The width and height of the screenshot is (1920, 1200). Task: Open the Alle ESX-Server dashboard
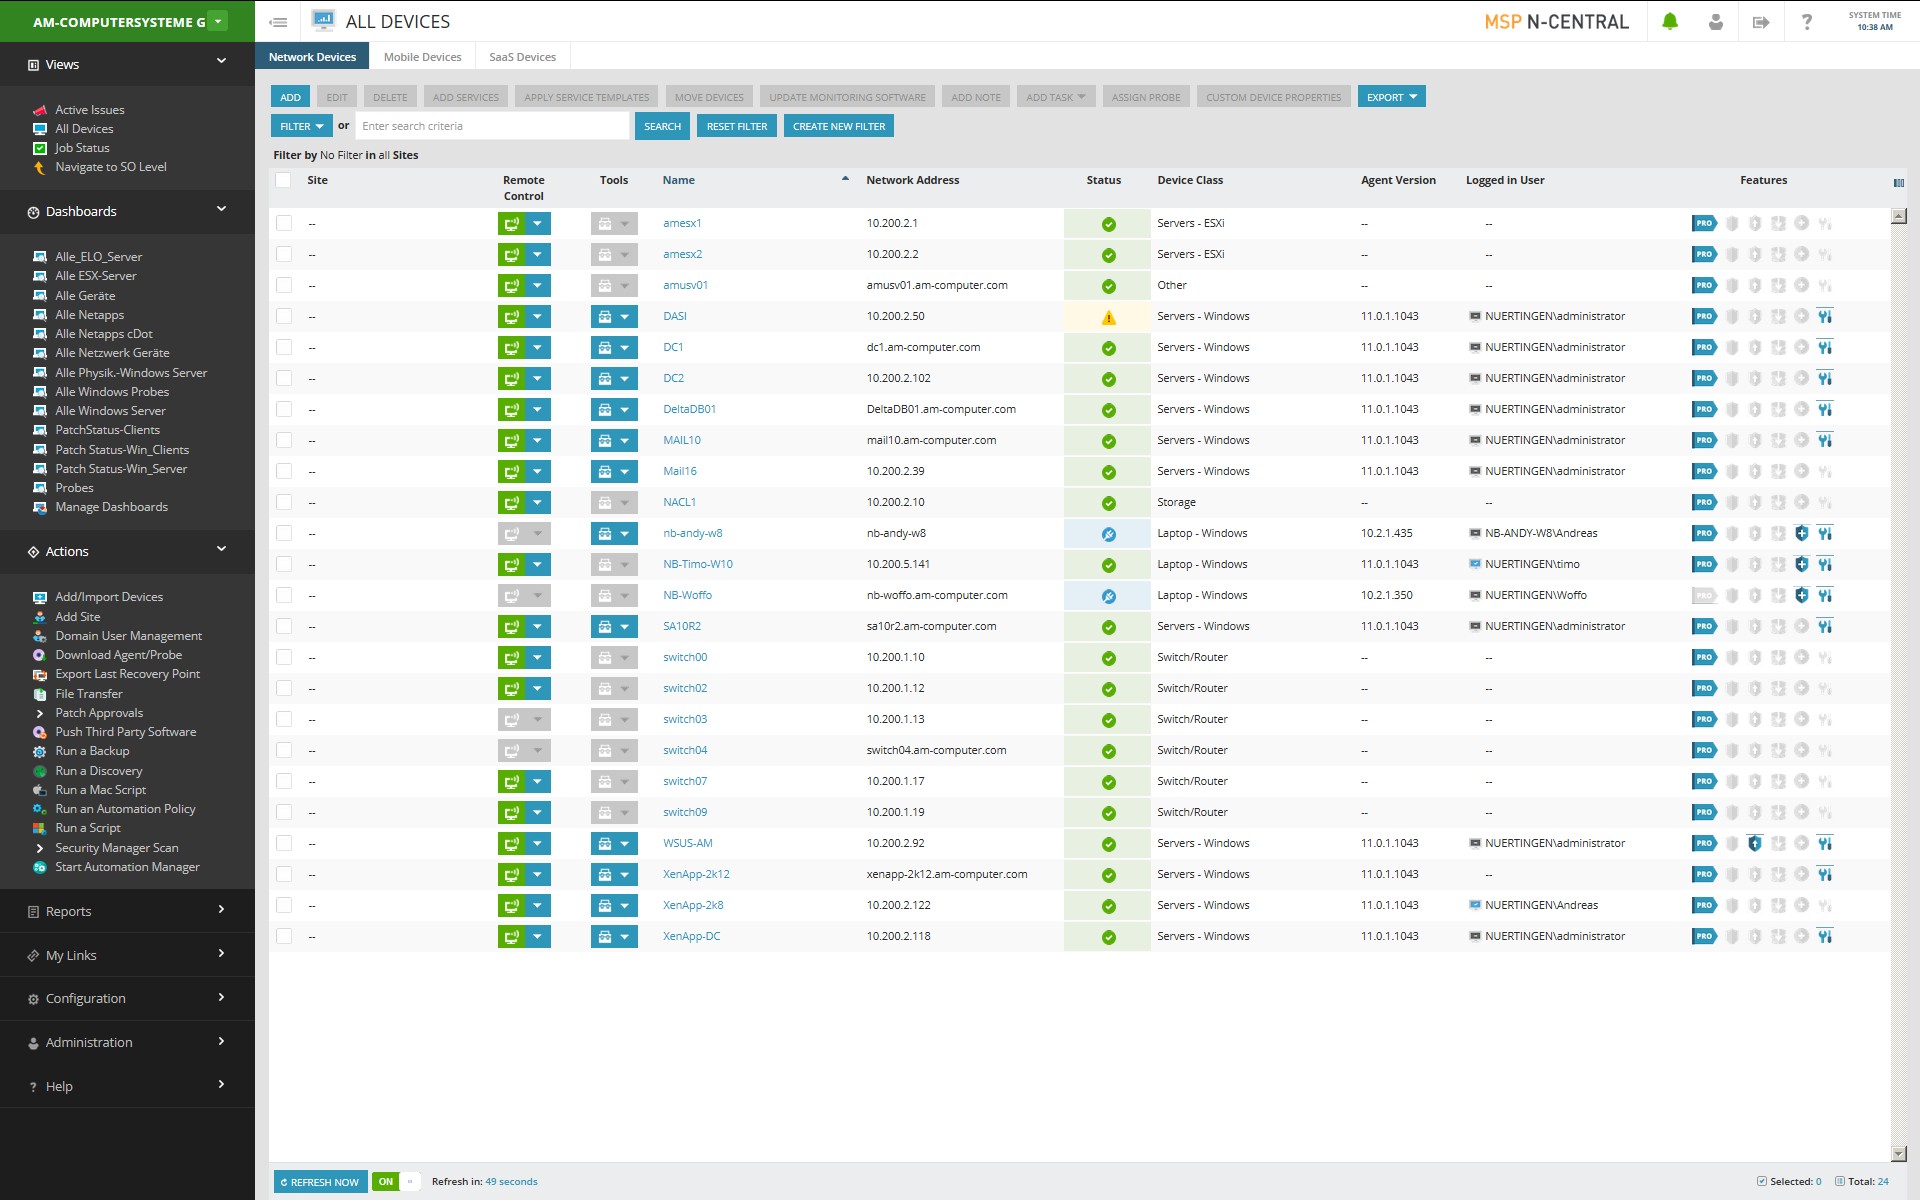pyautogui.click(x=96, y=276)
